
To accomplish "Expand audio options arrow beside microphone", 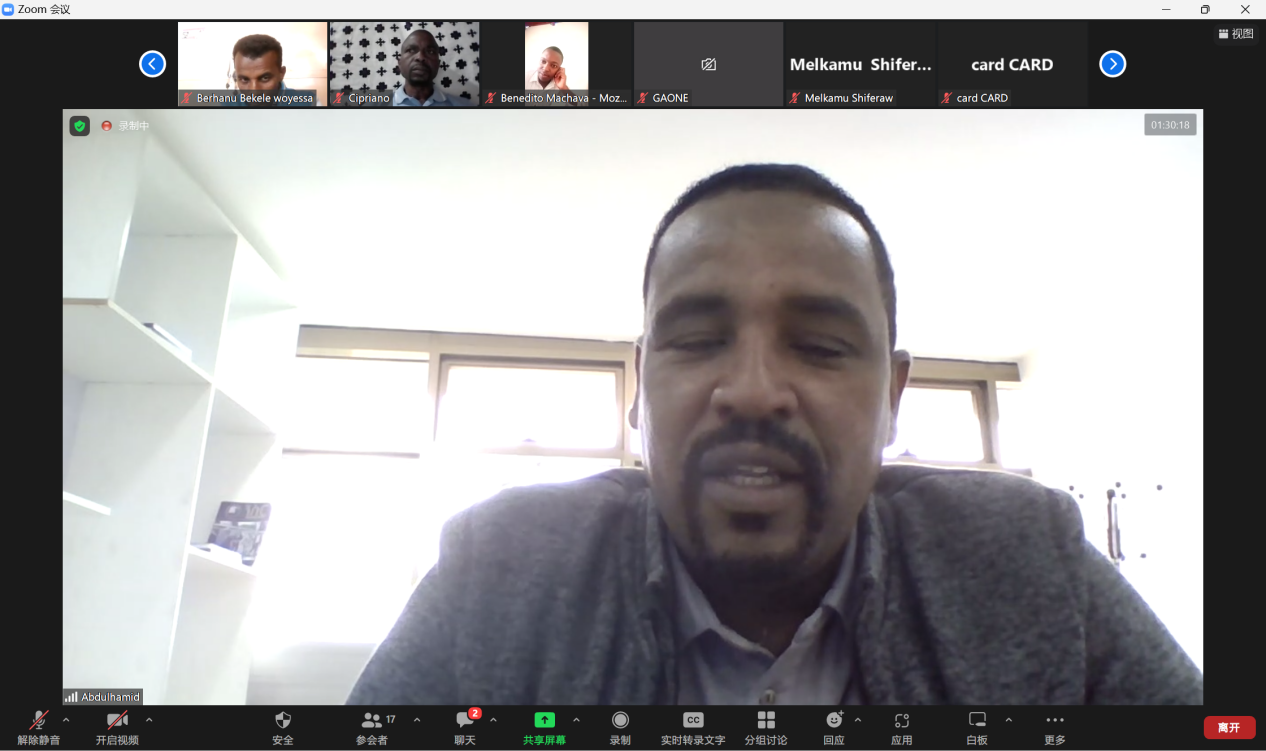I will [x=66, y=720].
